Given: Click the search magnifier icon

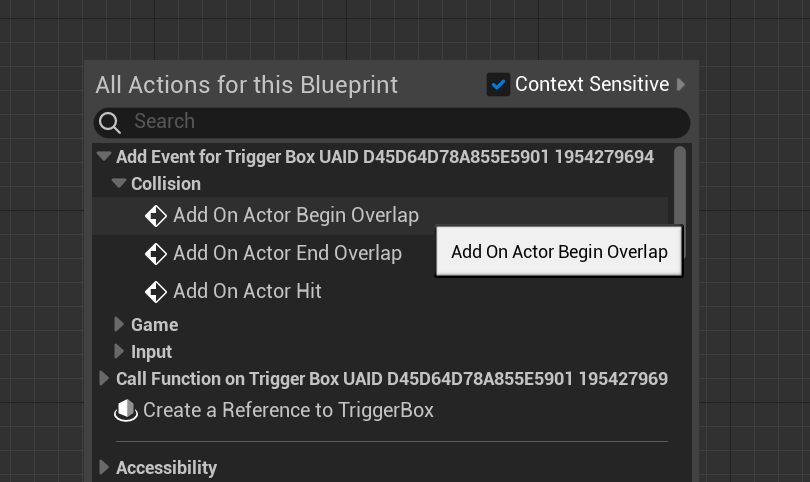Looking at the screenshot, I should (x=110, y=122).
